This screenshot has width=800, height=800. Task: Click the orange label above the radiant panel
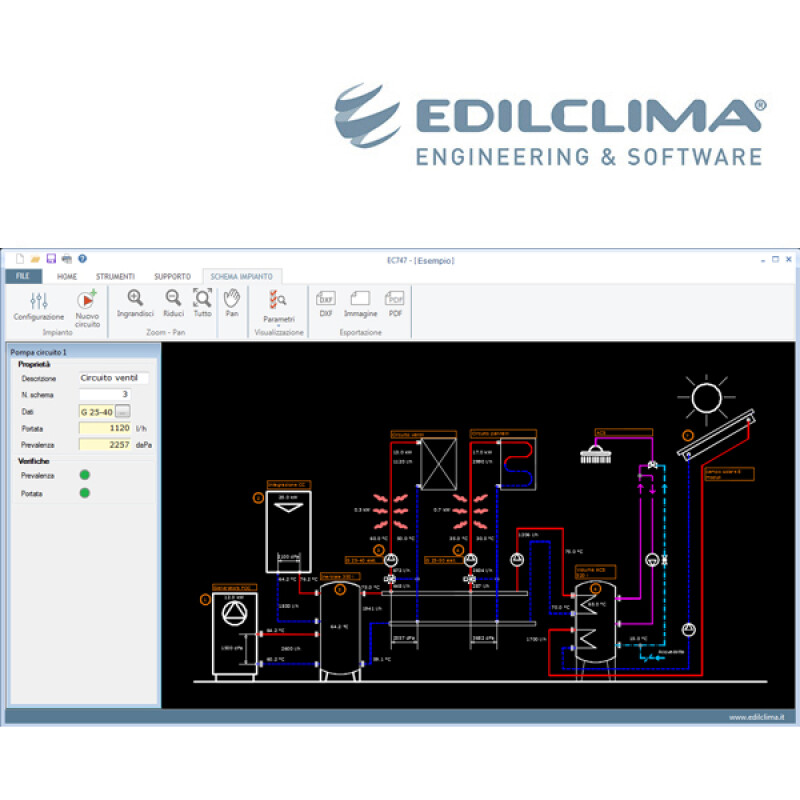[x=503, y=434]
